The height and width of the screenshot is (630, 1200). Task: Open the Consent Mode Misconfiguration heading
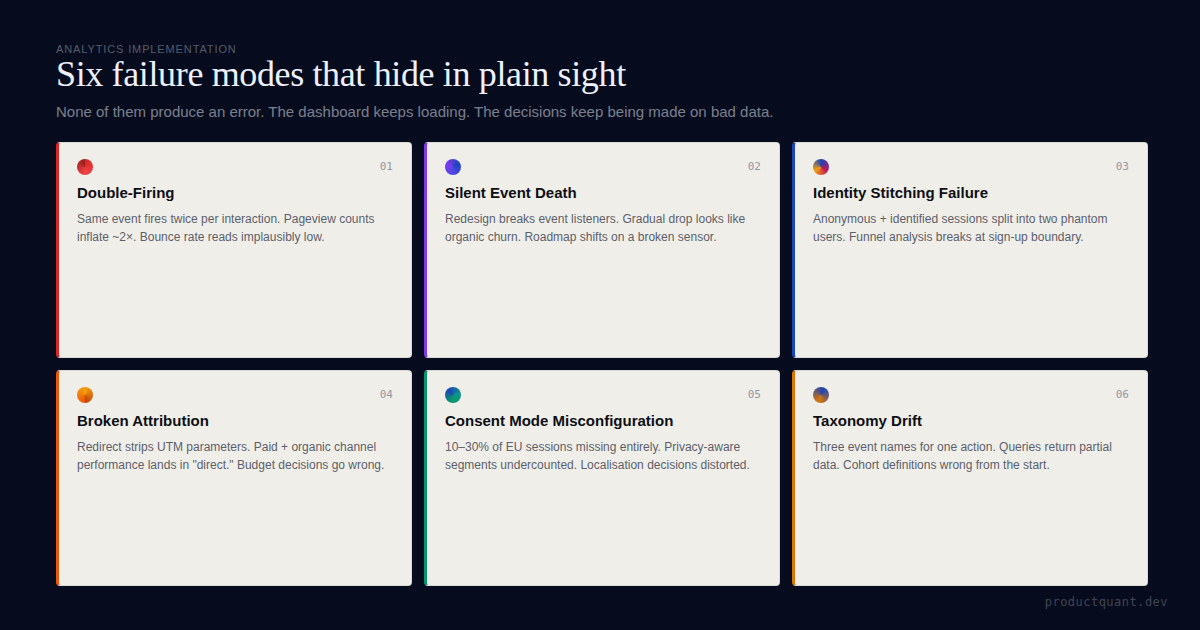click(x=559, y=421)
